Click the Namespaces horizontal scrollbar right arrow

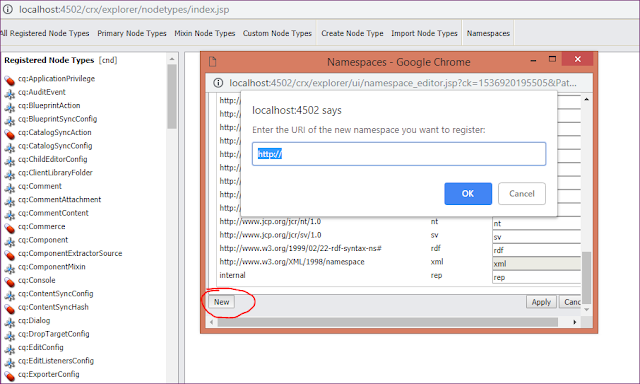575,322
